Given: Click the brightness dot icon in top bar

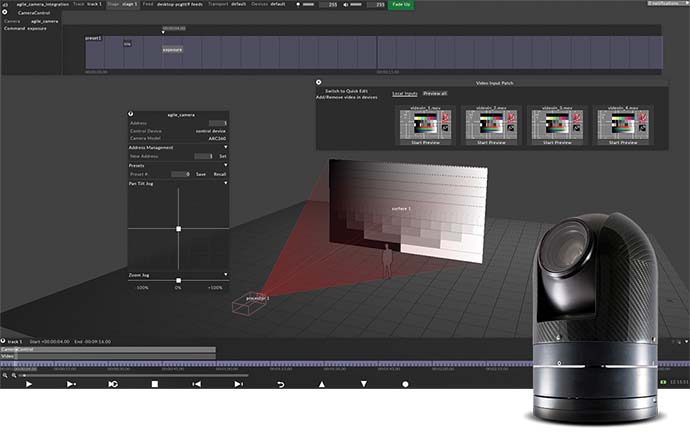Looking at the screenshot, I should pyautogui.click(x=298, y=4).
